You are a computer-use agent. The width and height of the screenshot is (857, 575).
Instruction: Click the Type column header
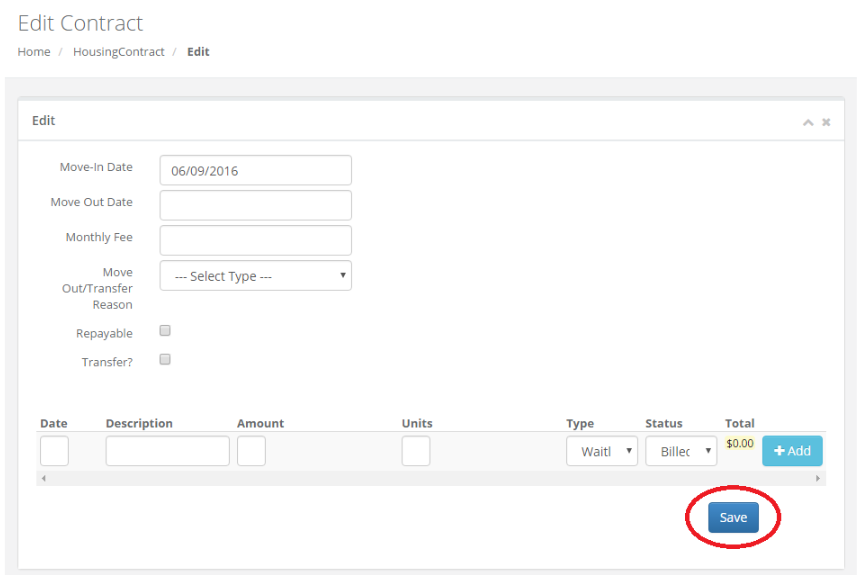(580, 424)
